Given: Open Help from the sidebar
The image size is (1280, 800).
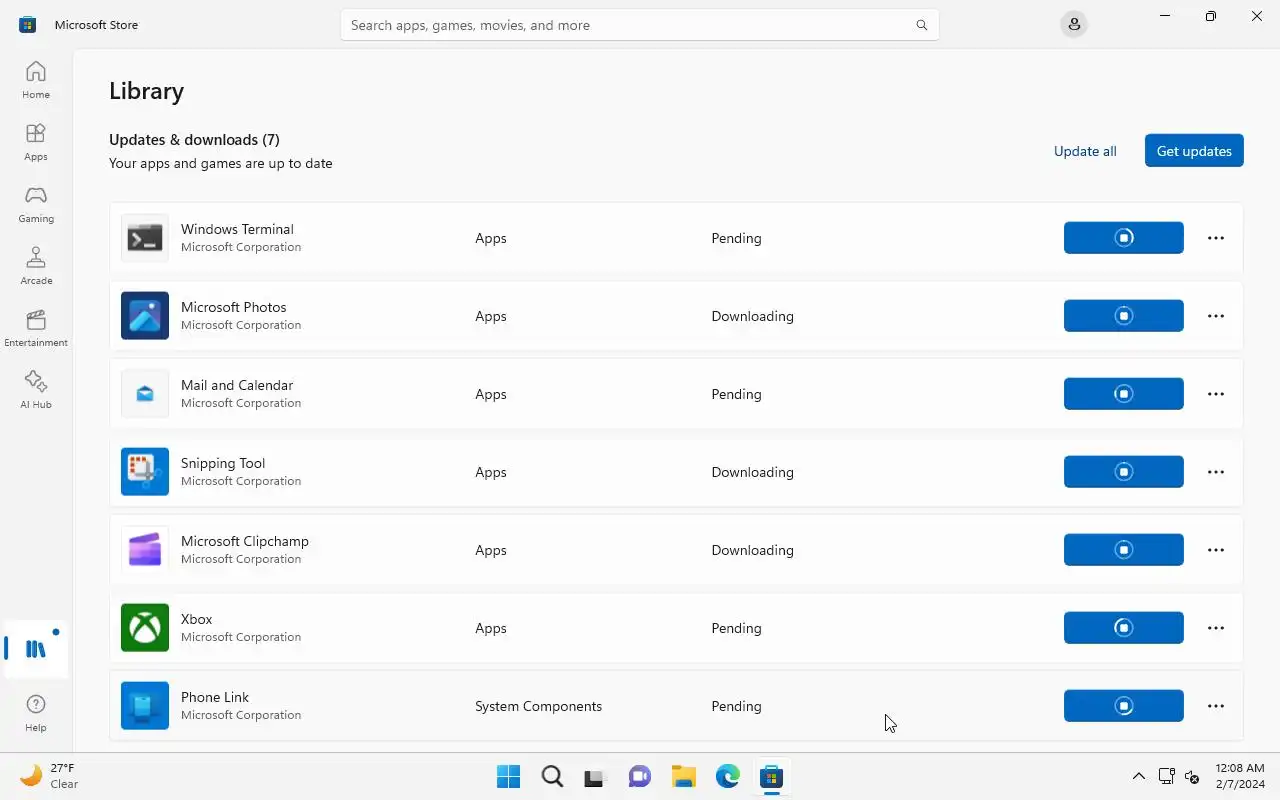Looking at the screenshot, I should point(36,714).
